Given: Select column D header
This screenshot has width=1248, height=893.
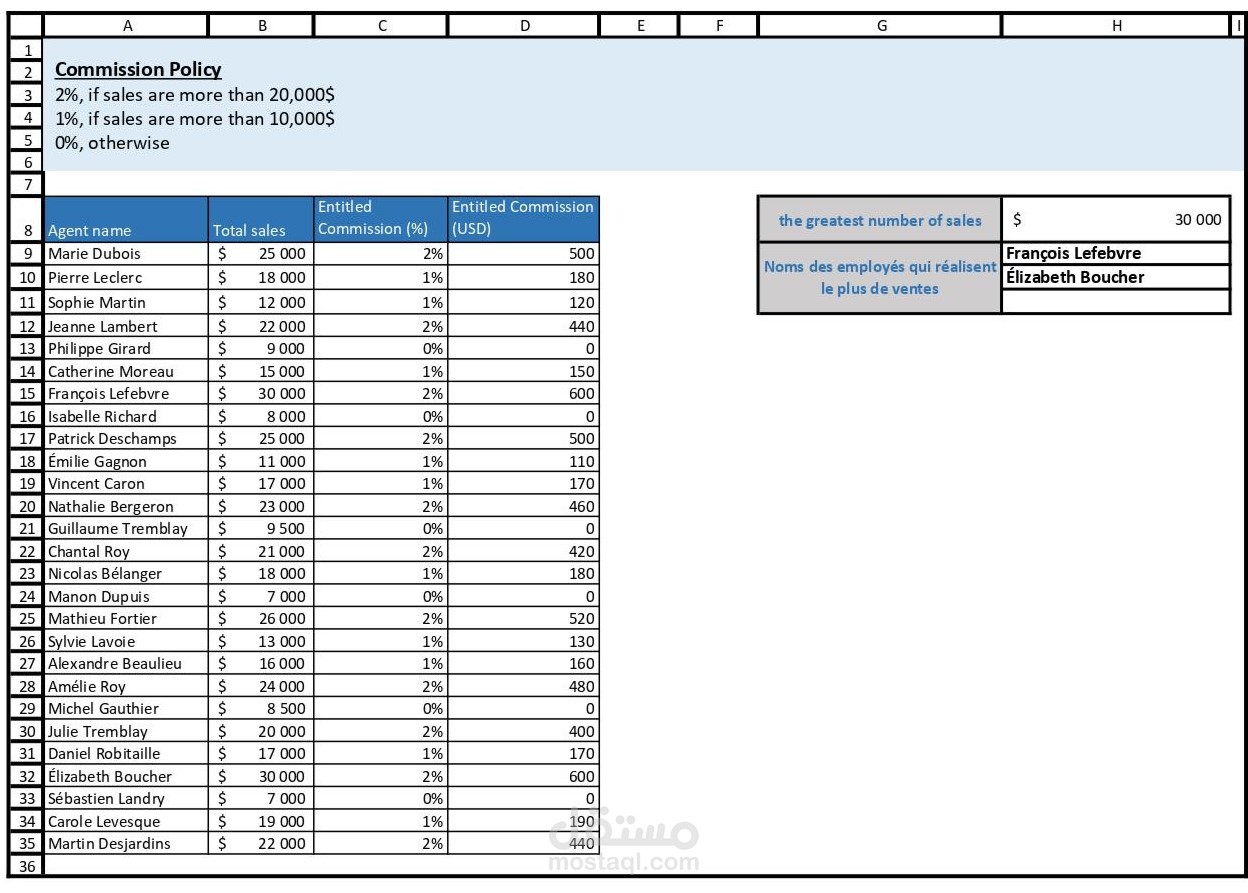Looking at the screenshot, I should click(524, 27).
